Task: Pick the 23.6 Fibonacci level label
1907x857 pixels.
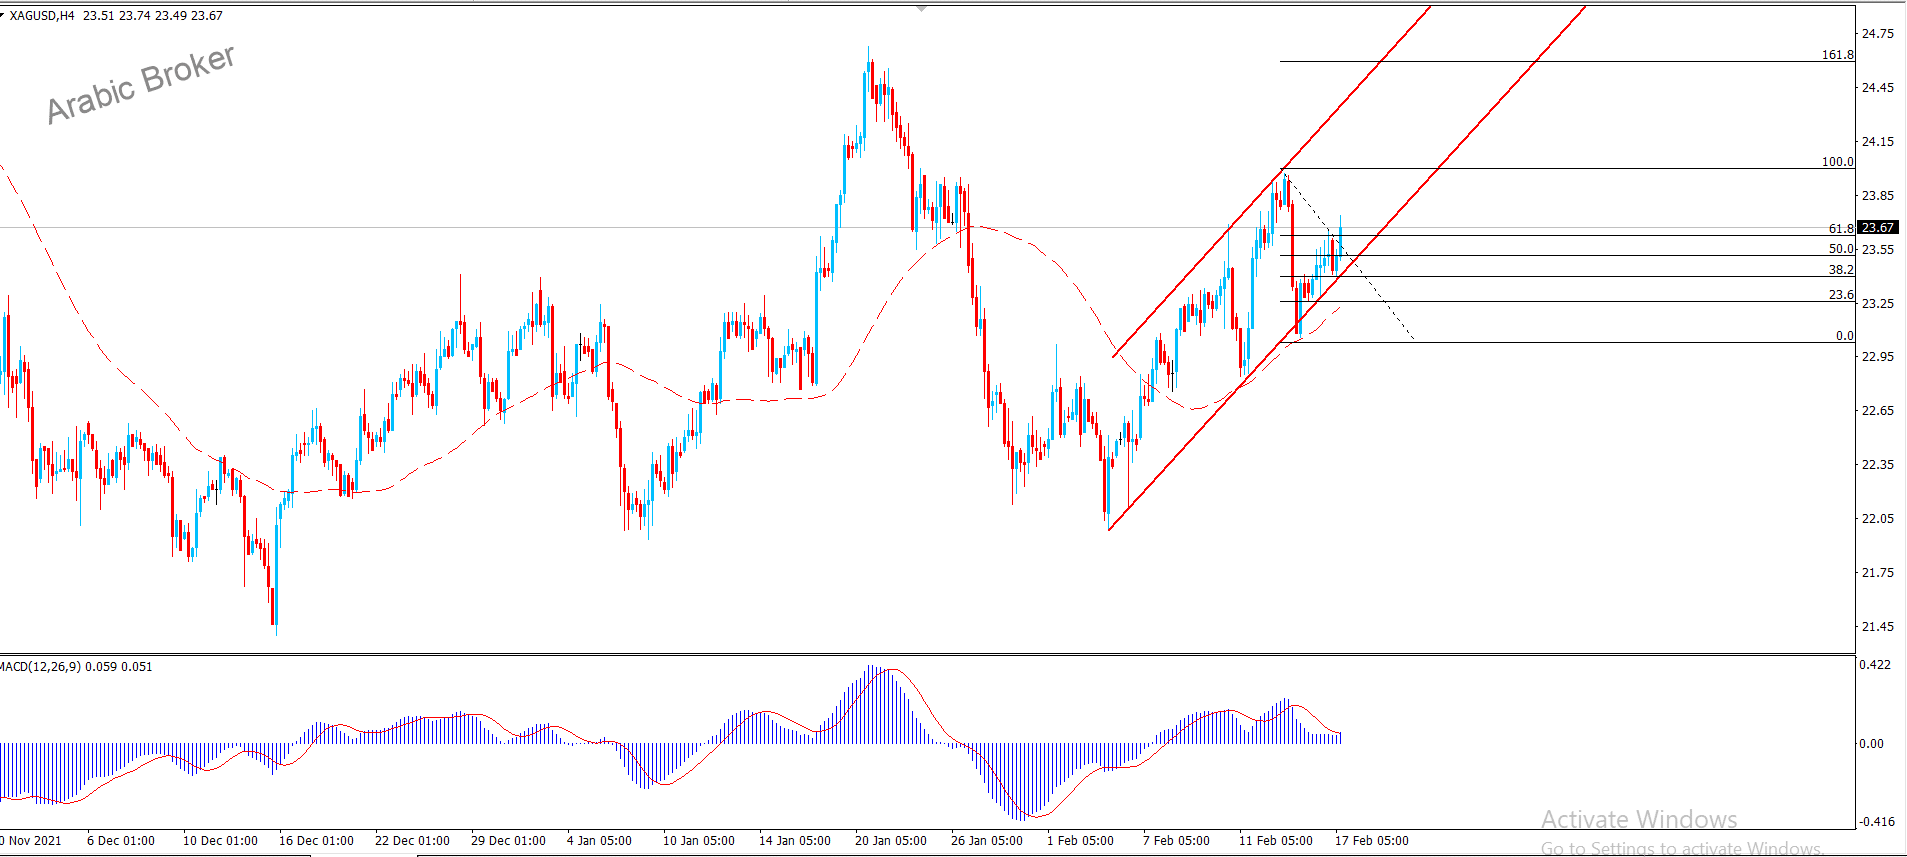Action: (x=1841, y=295)
